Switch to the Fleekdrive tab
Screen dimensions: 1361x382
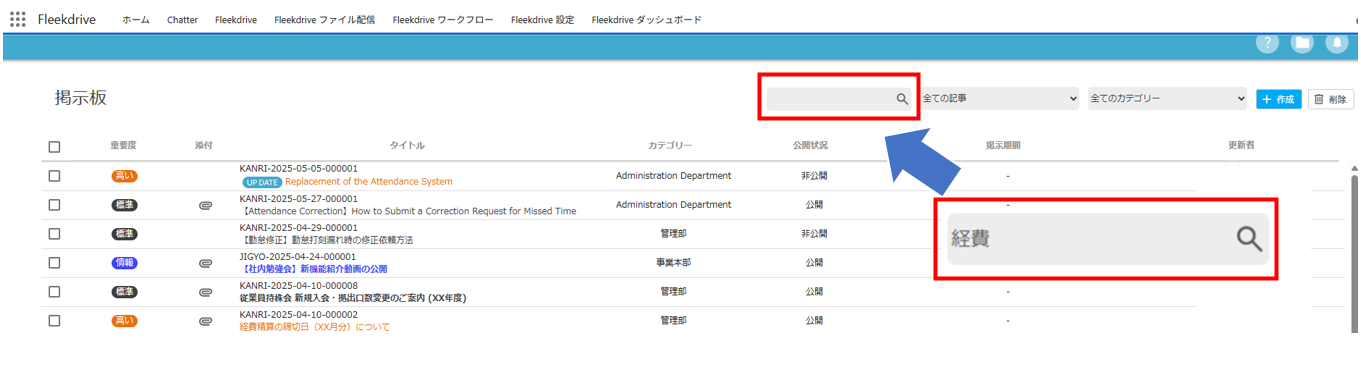[x=236, y=20]
